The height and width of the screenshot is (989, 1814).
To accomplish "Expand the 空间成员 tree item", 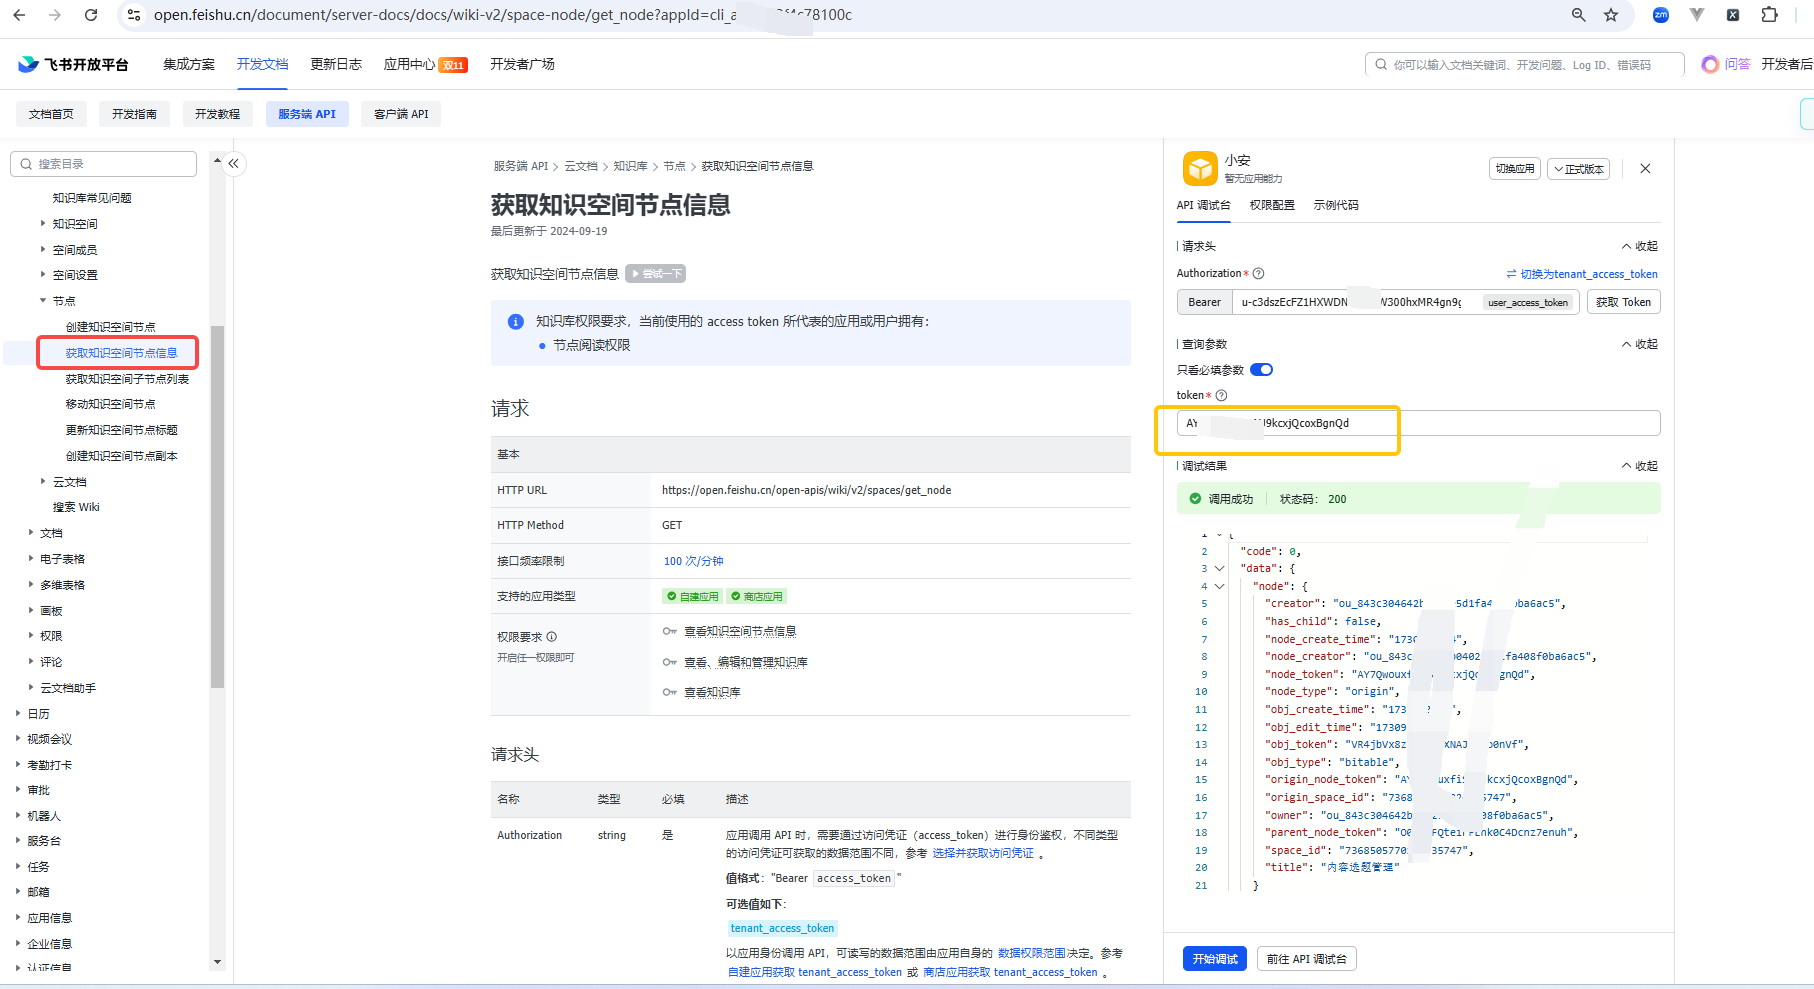I will coord(43,249).
